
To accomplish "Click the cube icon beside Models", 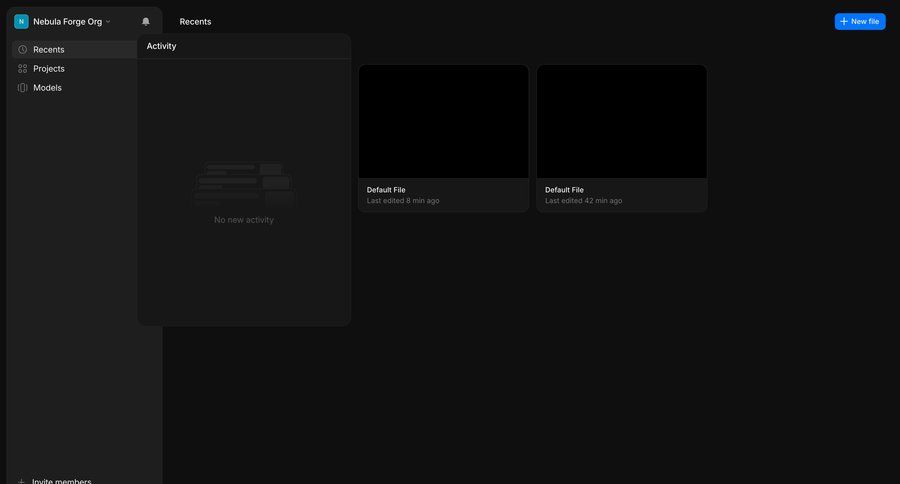I will pyautogui.click(x=22, y=88).
